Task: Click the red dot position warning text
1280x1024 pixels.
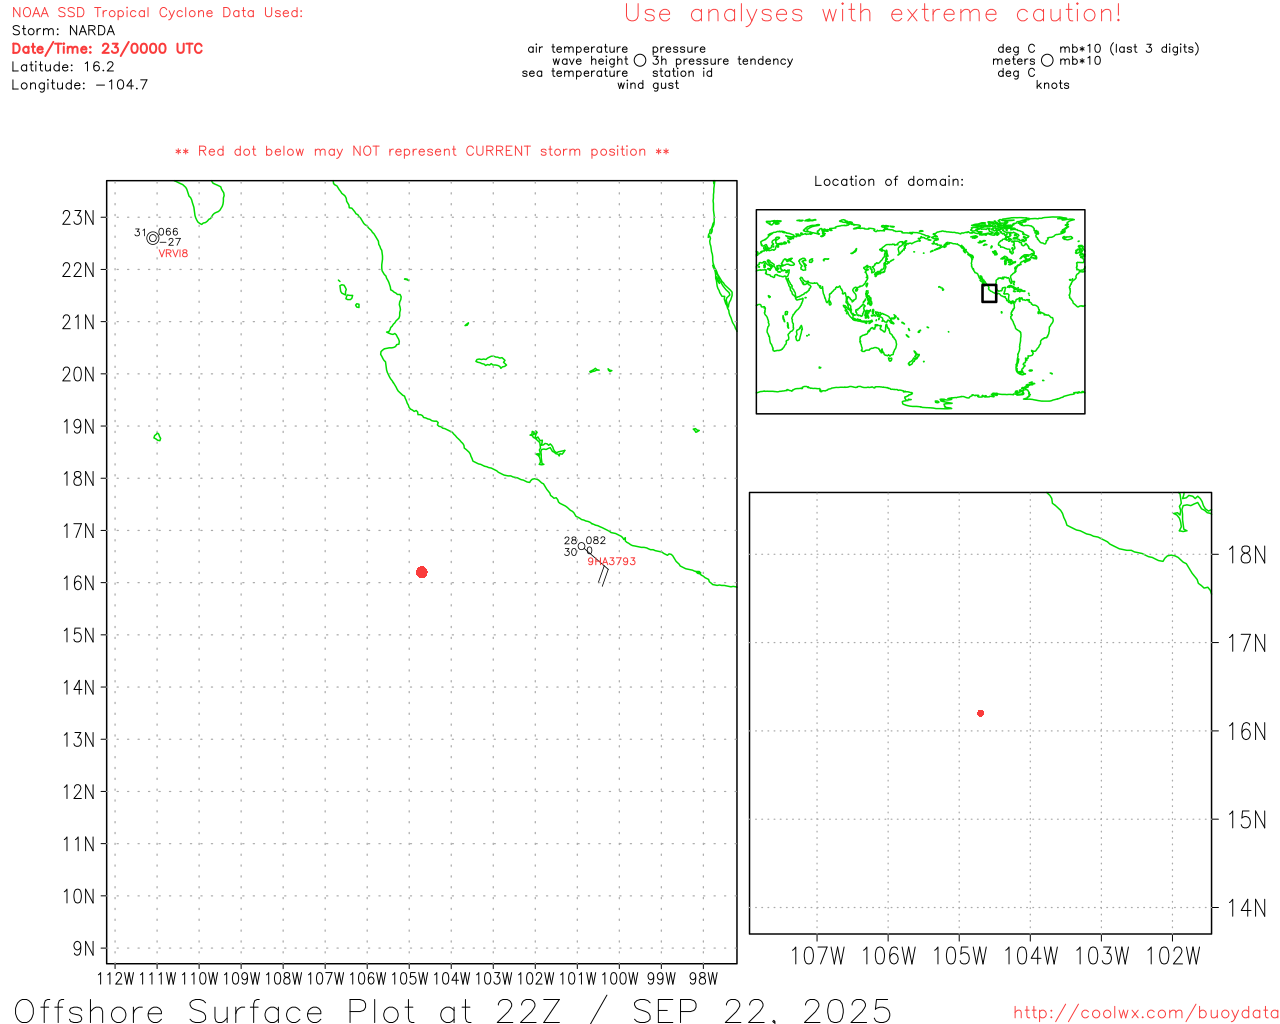Action: coord(422,151)
